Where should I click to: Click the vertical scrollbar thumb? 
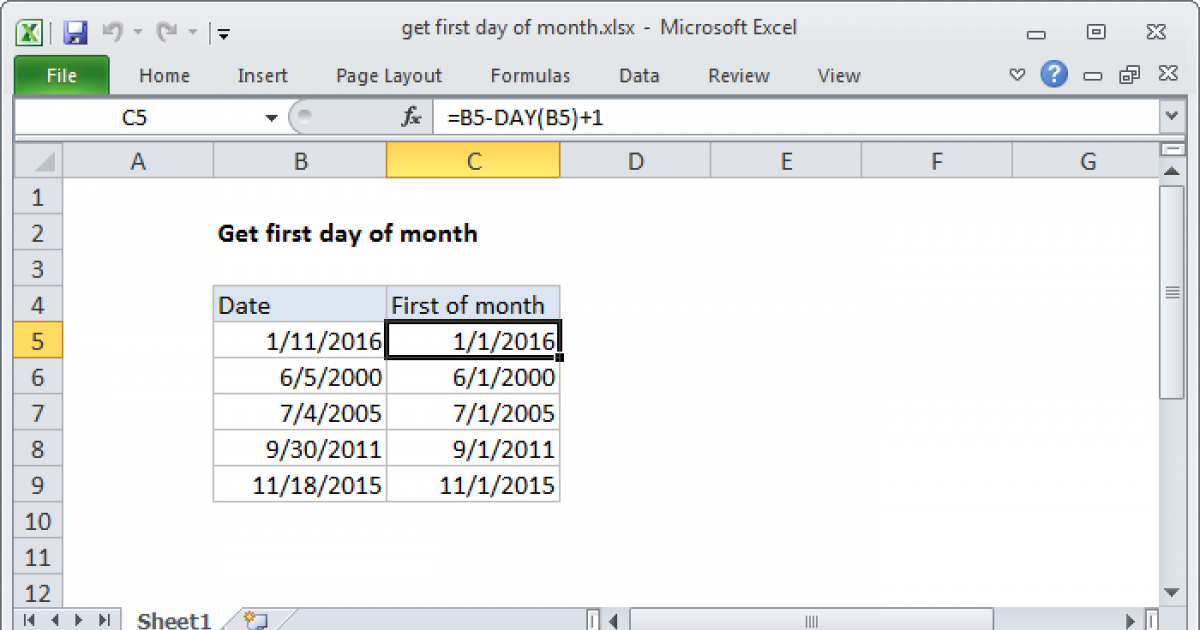pyautogui.click(x=1170, y=292)
